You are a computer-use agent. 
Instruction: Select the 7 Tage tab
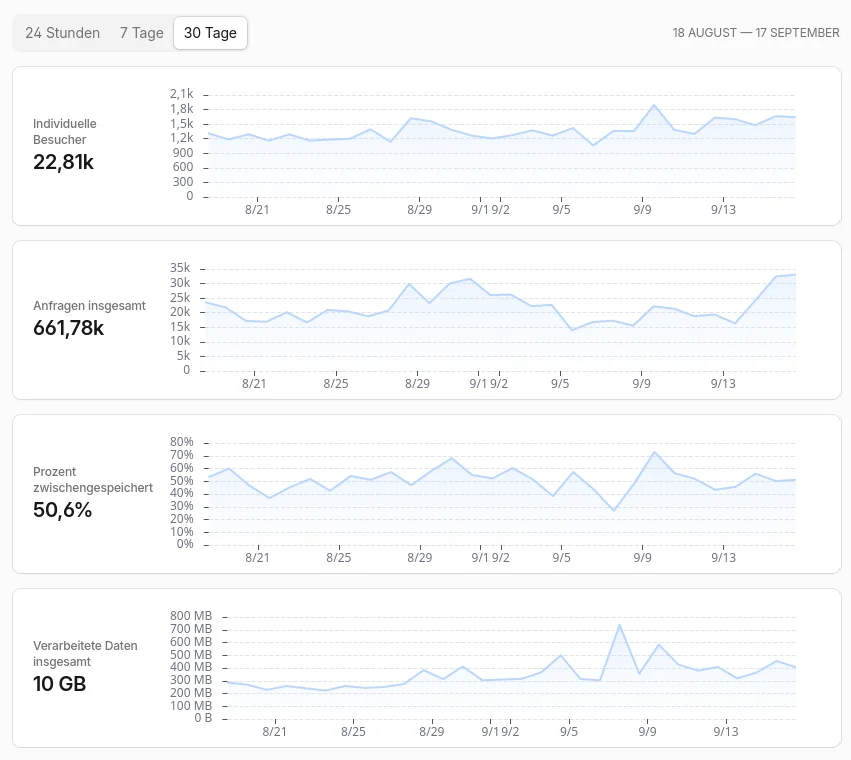click(x=142, y=33)
